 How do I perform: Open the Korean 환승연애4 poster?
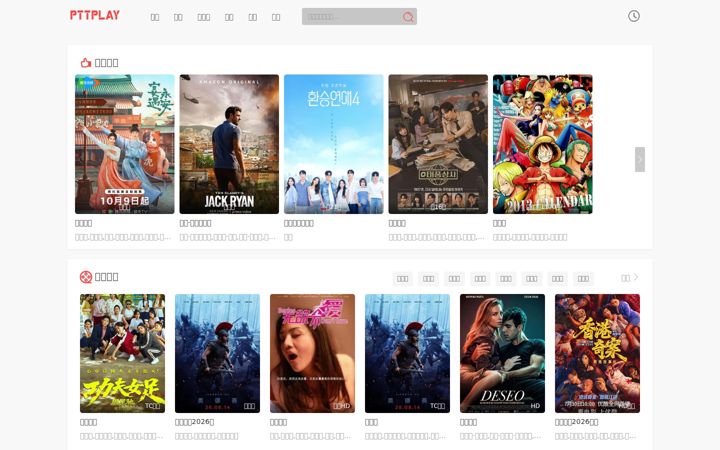coord(333,144)
